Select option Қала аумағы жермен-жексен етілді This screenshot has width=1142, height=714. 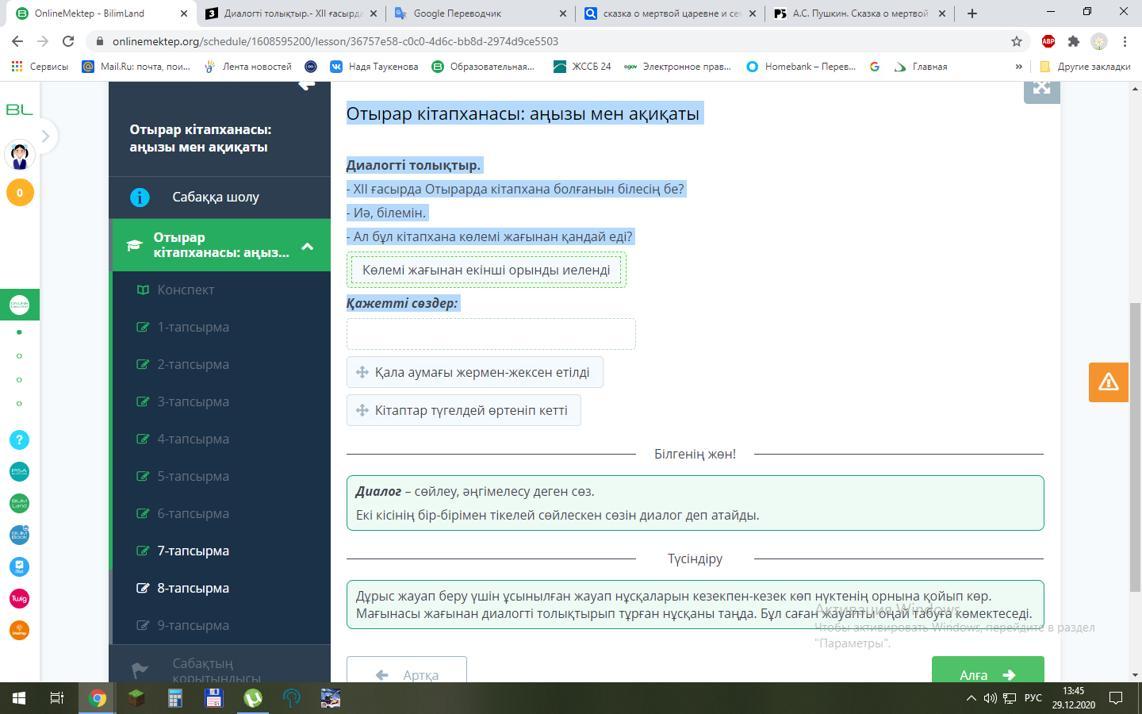[475, 372]
